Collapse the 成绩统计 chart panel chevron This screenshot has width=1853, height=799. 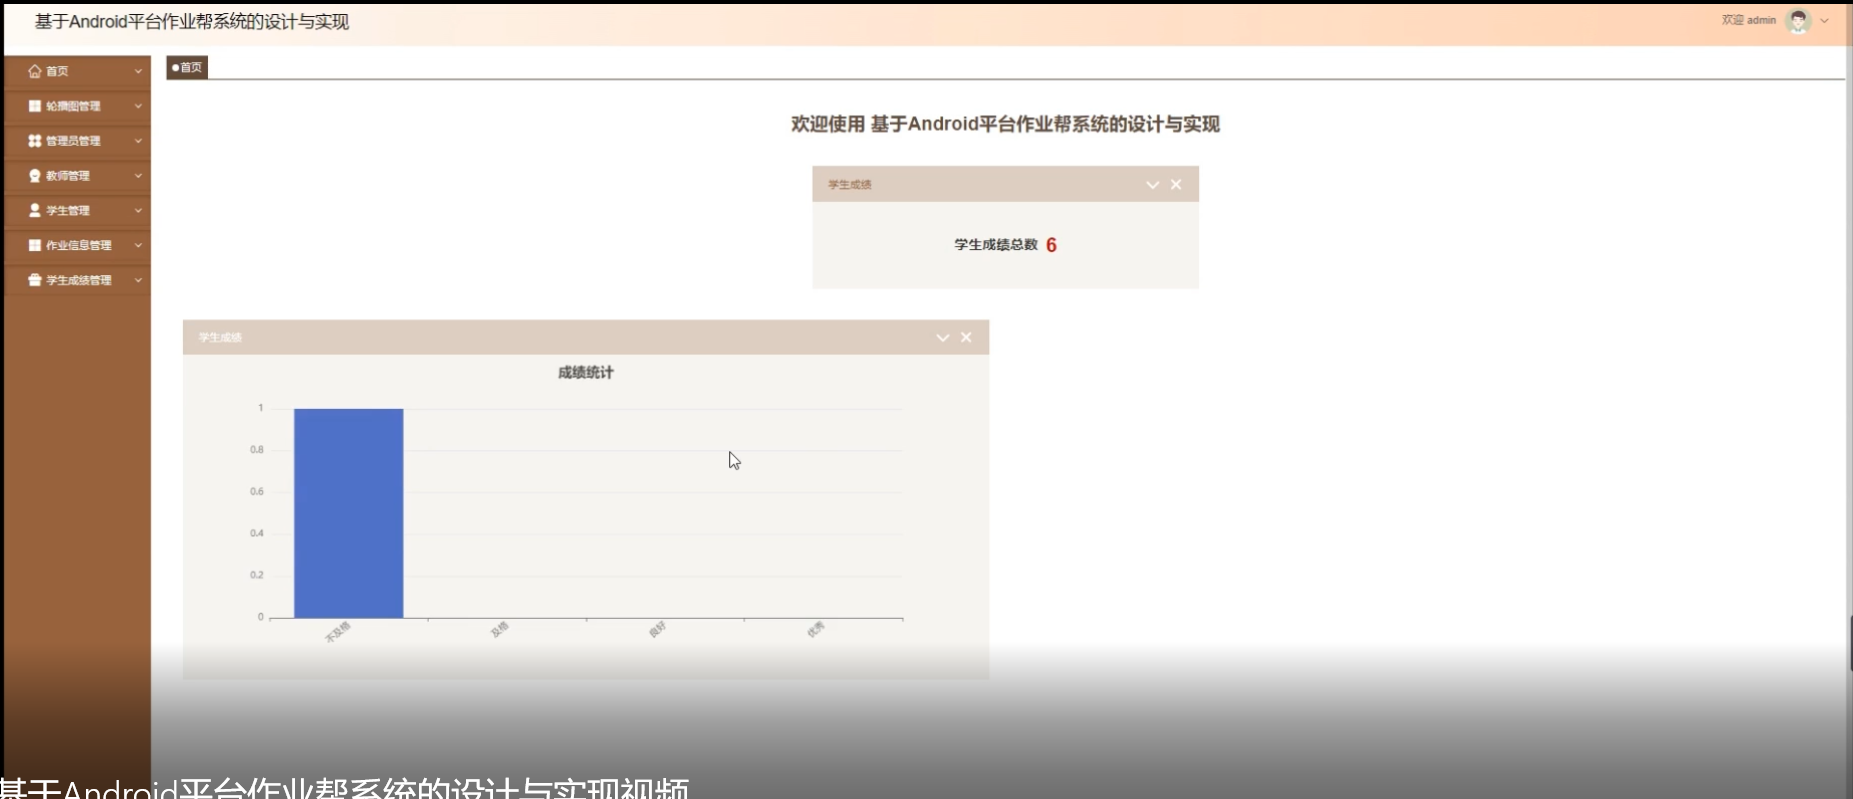942,338
